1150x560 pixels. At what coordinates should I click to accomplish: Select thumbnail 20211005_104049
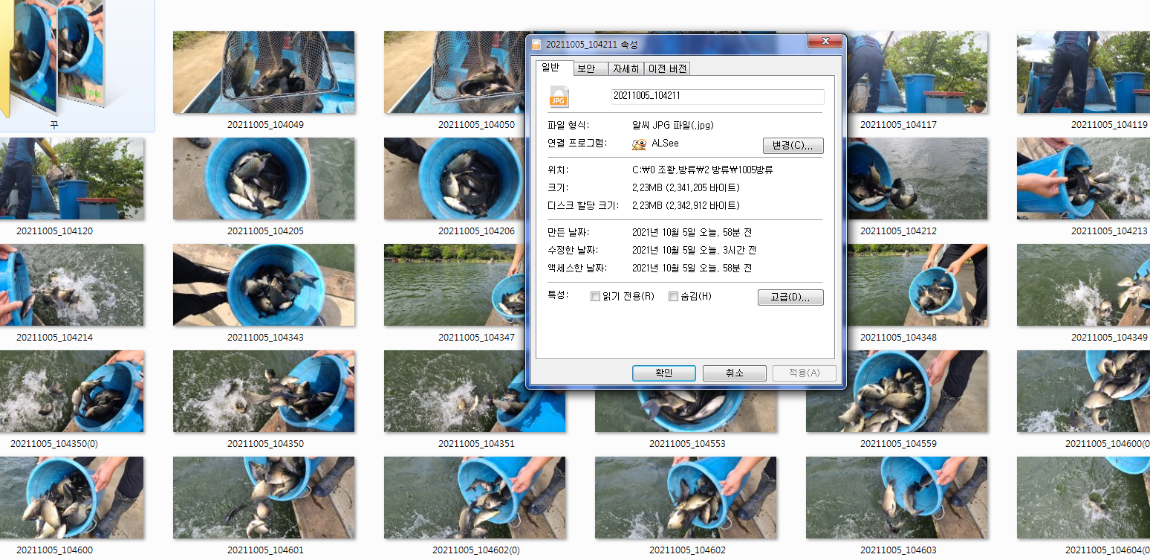click(263, 72)
